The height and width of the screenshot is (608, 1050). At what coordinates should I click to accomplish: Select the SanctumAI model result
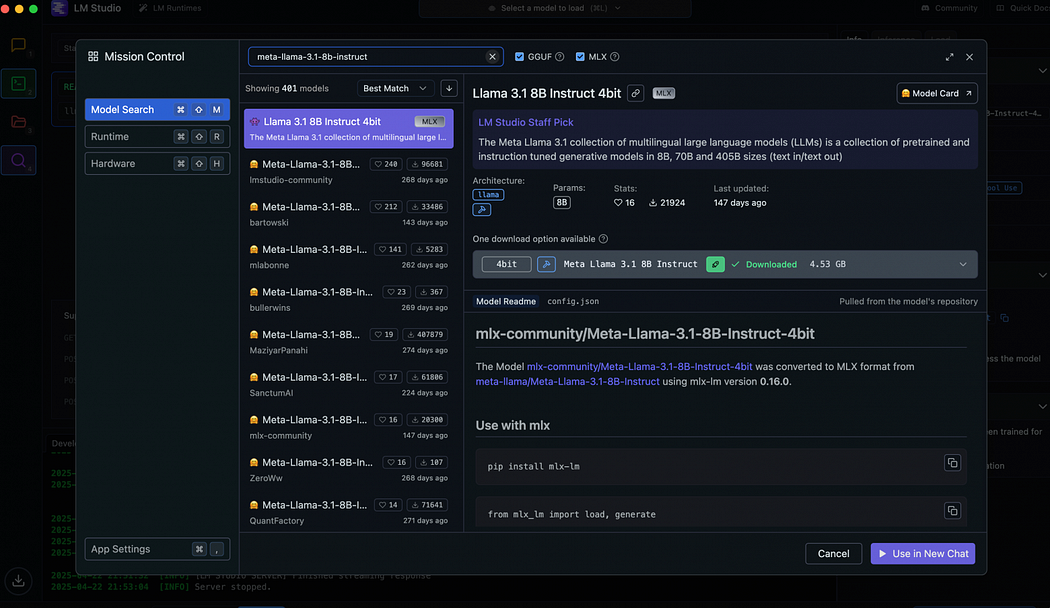(348, 385)
